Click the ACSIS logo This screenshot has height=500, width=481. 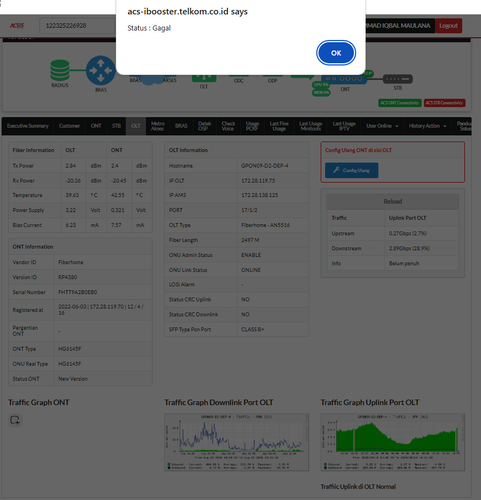tap(17, 26)
